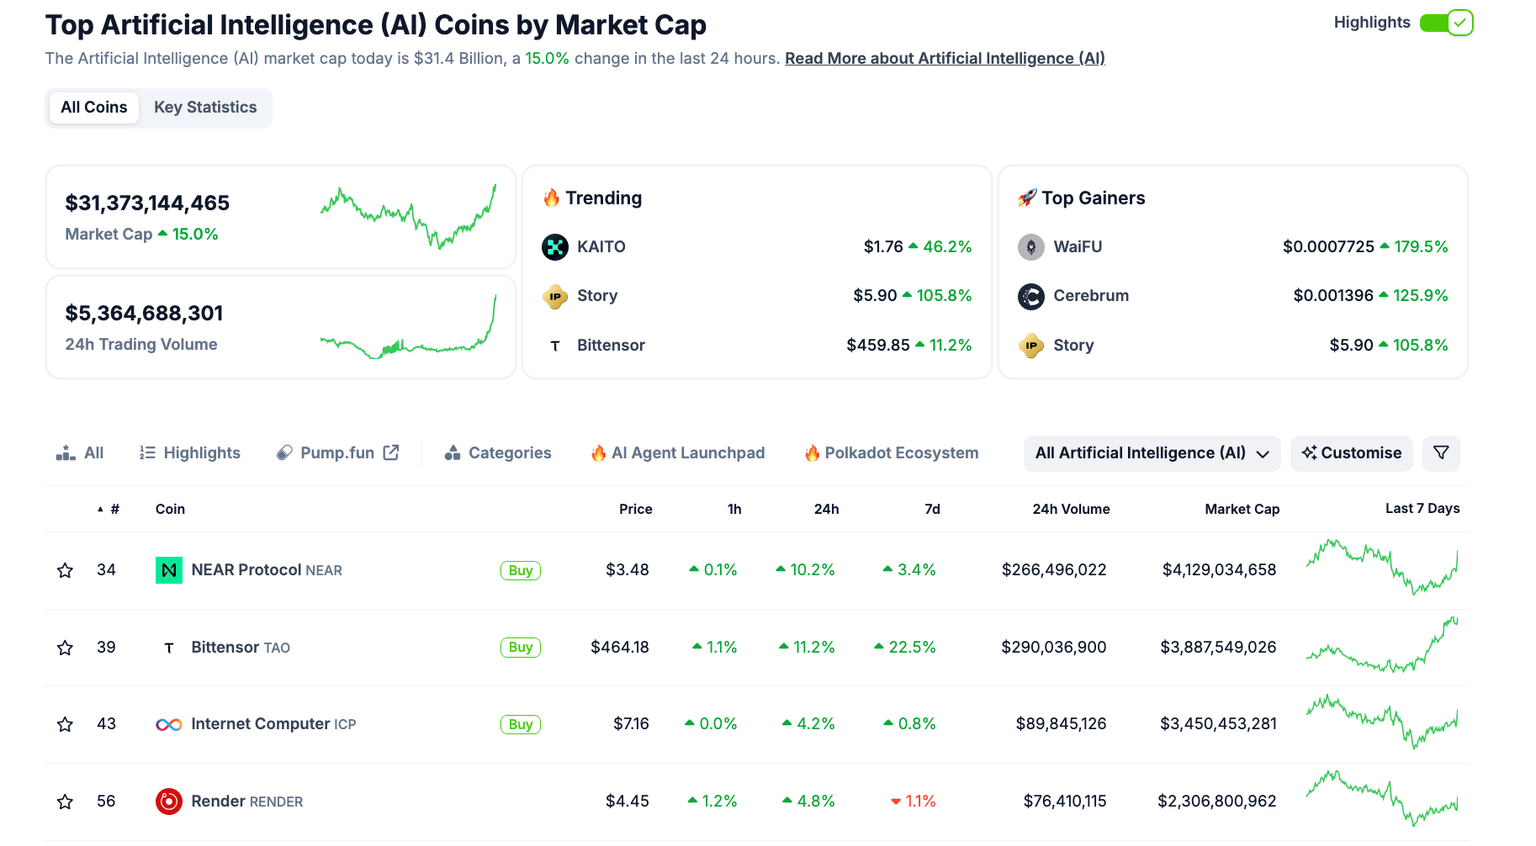Open the filter funnel icon
1536x846 pixels.
coord(1441,453)
